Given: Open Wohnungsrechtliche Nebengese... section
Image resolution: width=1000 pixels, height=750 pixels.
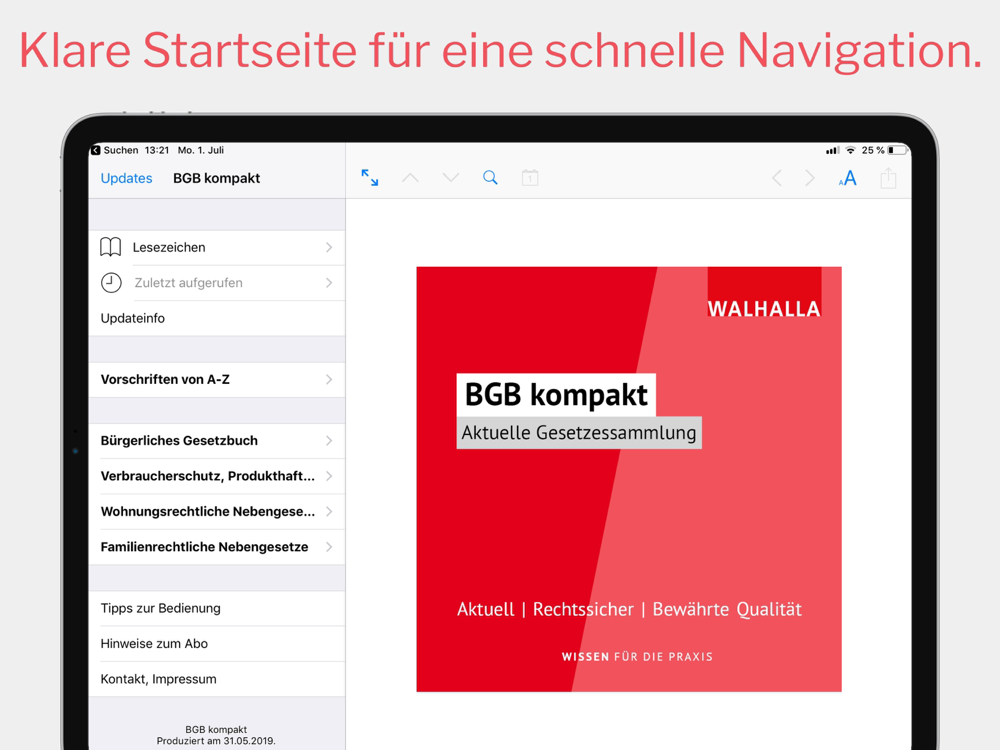Looking at the screenshot, I should click(217, 511).
